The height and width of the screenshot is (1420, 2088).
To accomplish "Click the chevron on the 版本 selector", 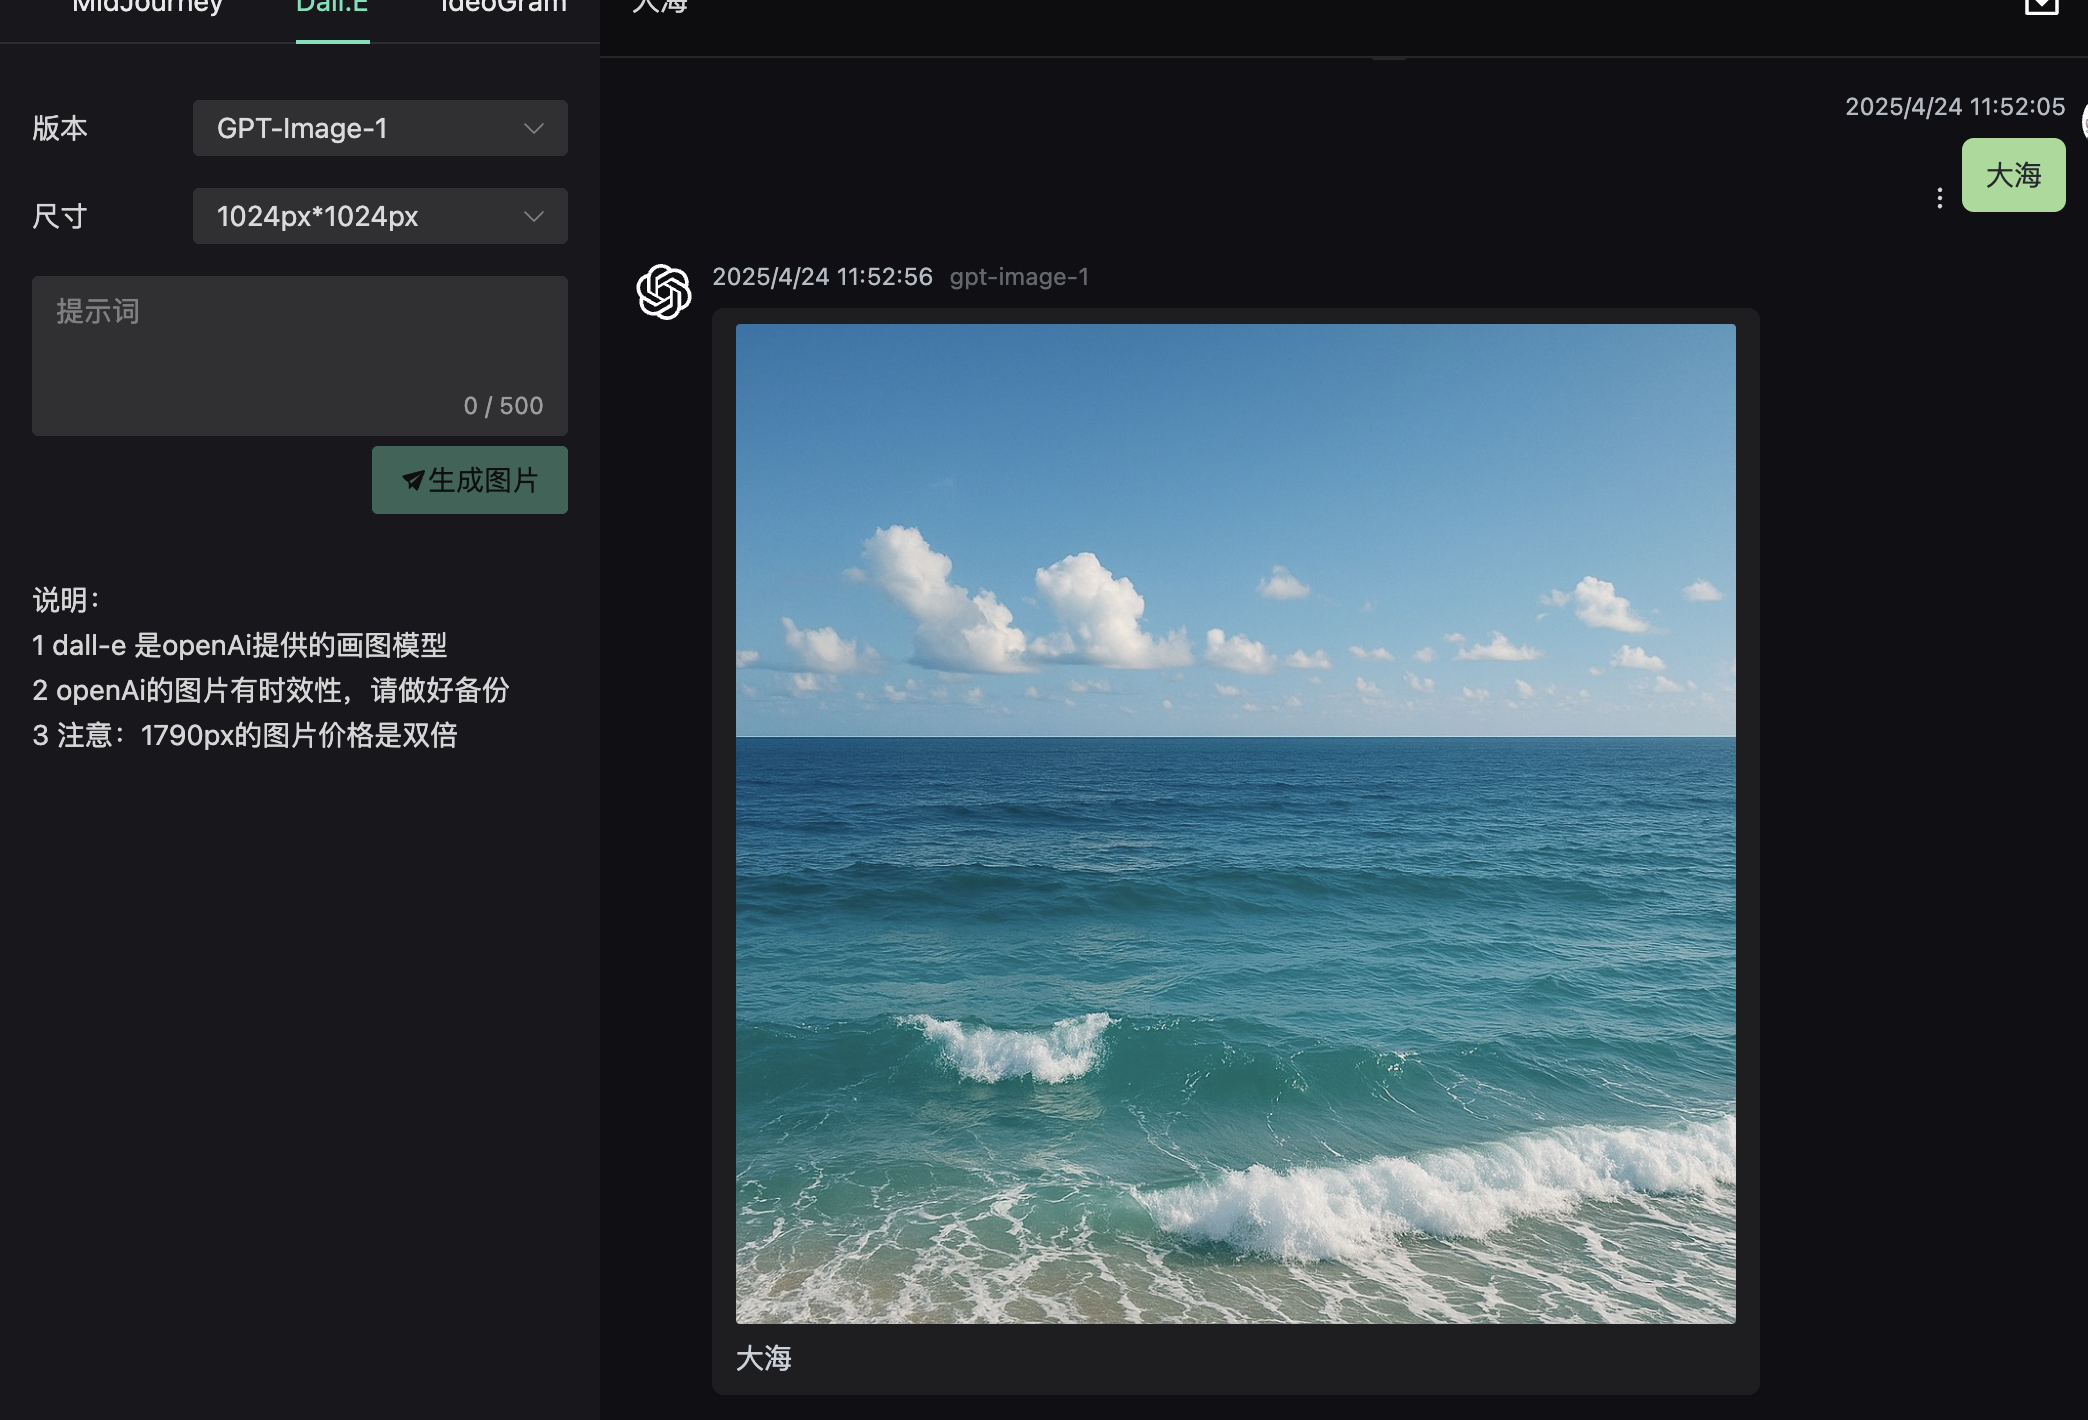I will (533, 128).
